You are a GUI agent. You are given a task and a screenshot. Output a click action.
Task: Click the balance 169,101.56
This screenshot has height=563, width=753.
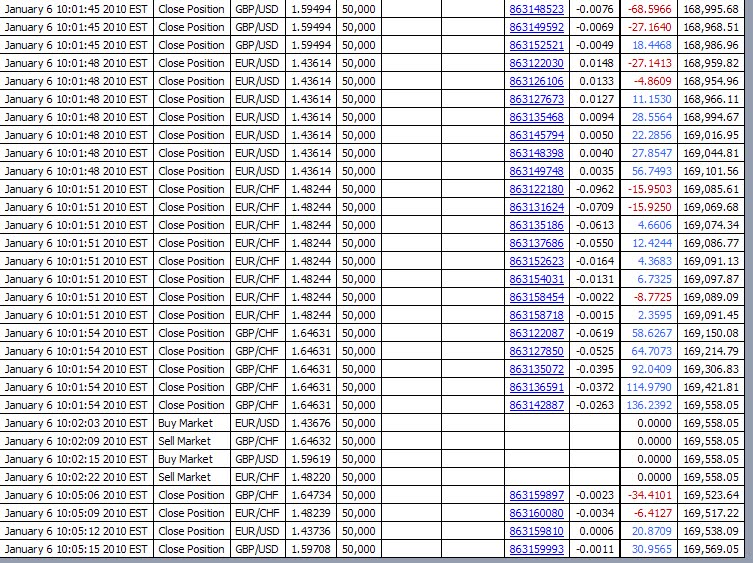point(711,171)
